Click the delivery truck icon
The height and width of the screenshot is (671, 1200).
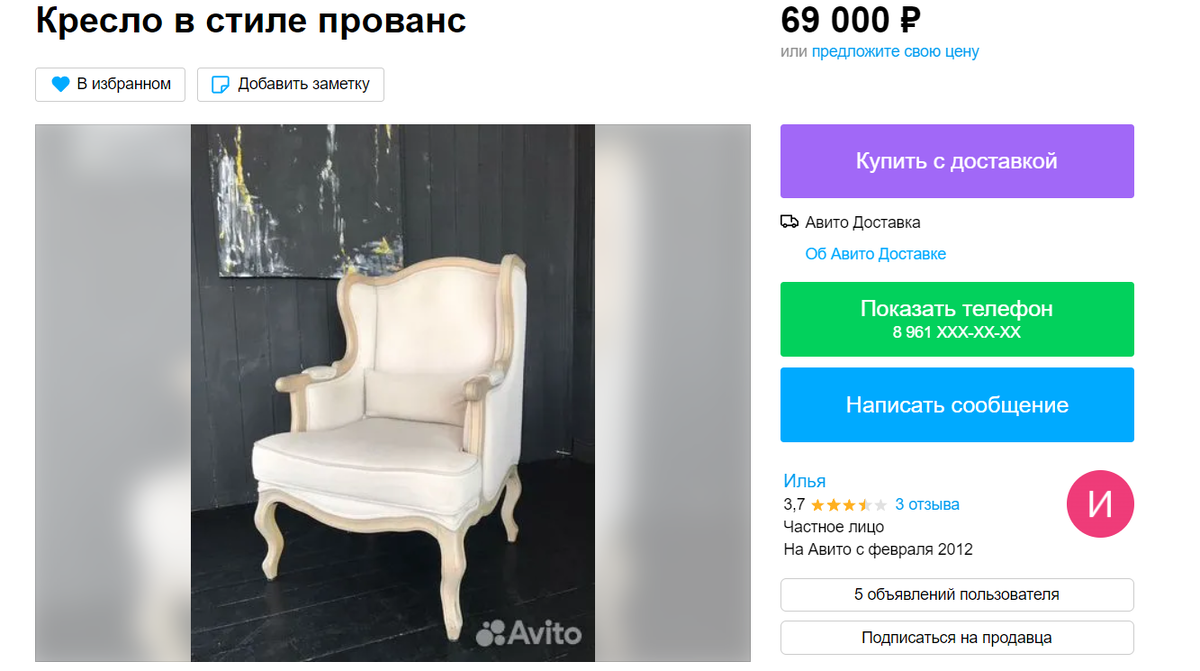click(x=789, y=222)
